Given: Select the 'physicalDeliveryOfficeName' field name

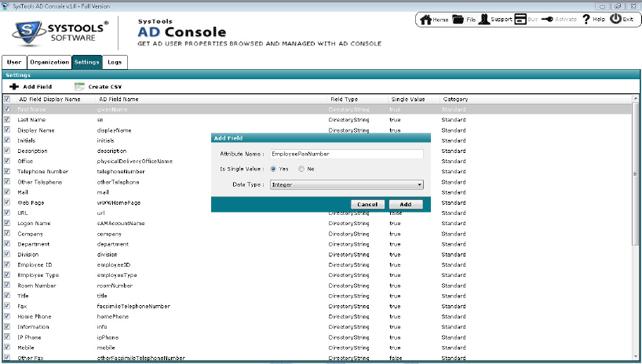Looking at the screenshot, I should click(x=135, y=161).
